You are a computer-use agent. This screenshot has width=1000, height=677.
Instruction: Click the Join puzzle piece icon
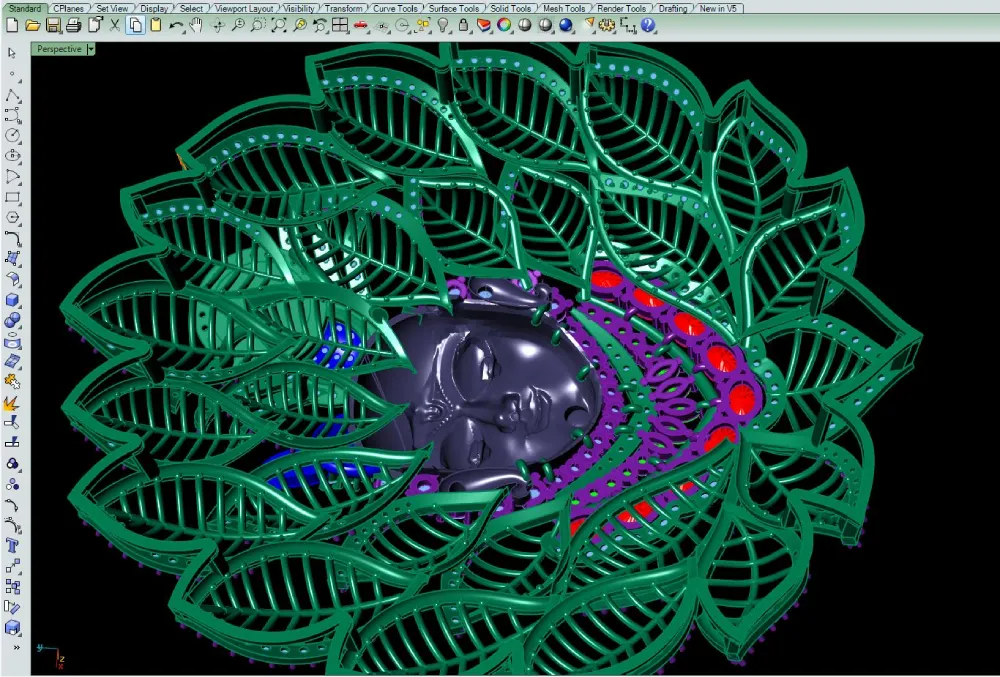click(12, 381)
